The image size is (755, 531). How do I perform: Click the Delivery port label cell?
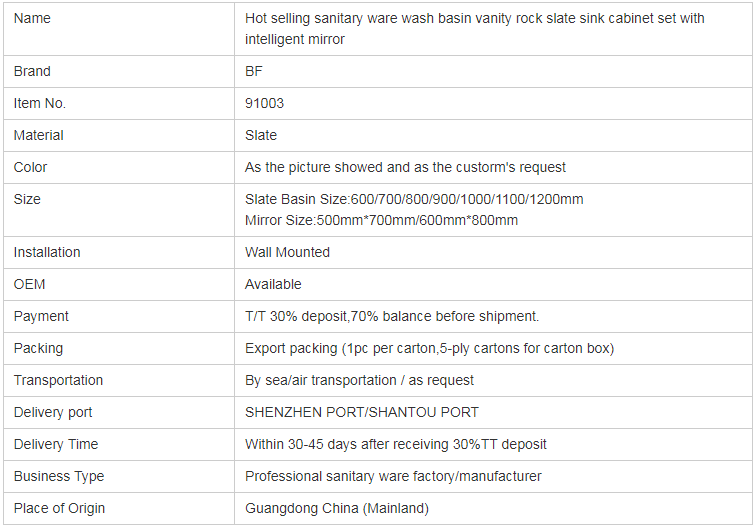(119, 413)
